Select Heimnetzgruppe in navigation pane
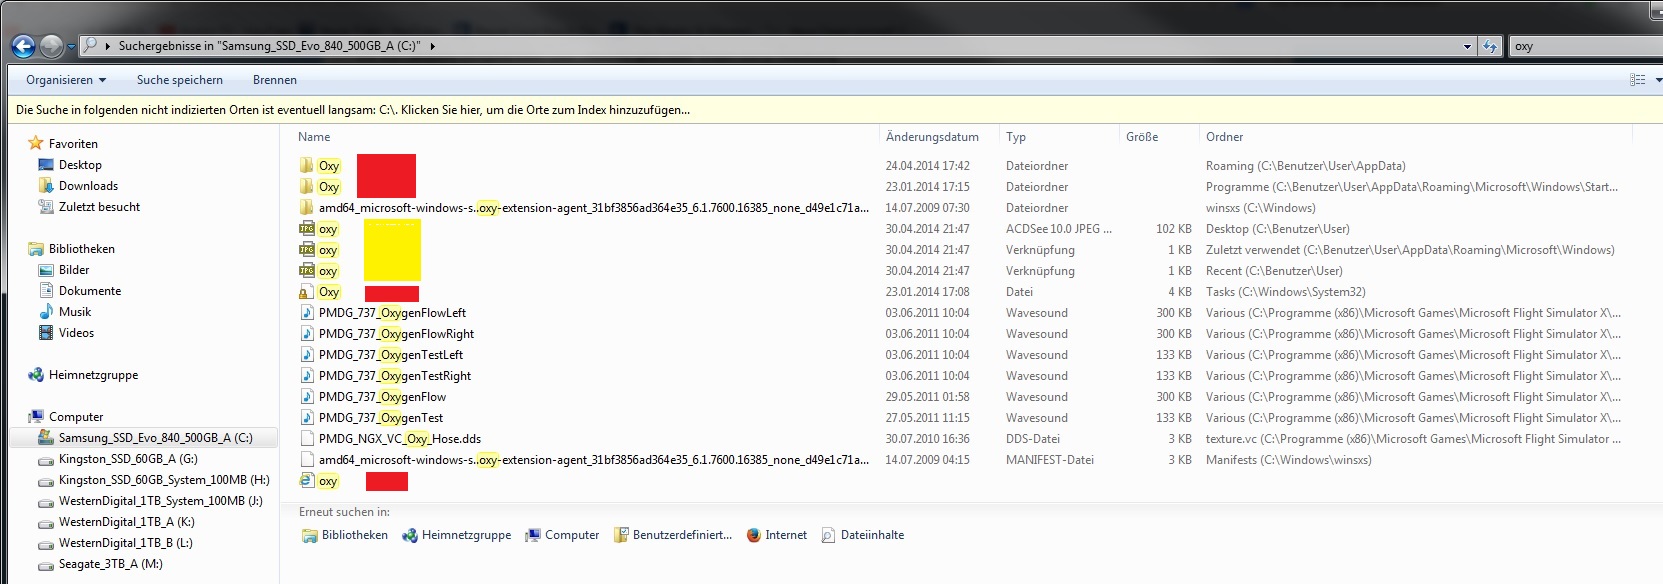 coord(93,375)
